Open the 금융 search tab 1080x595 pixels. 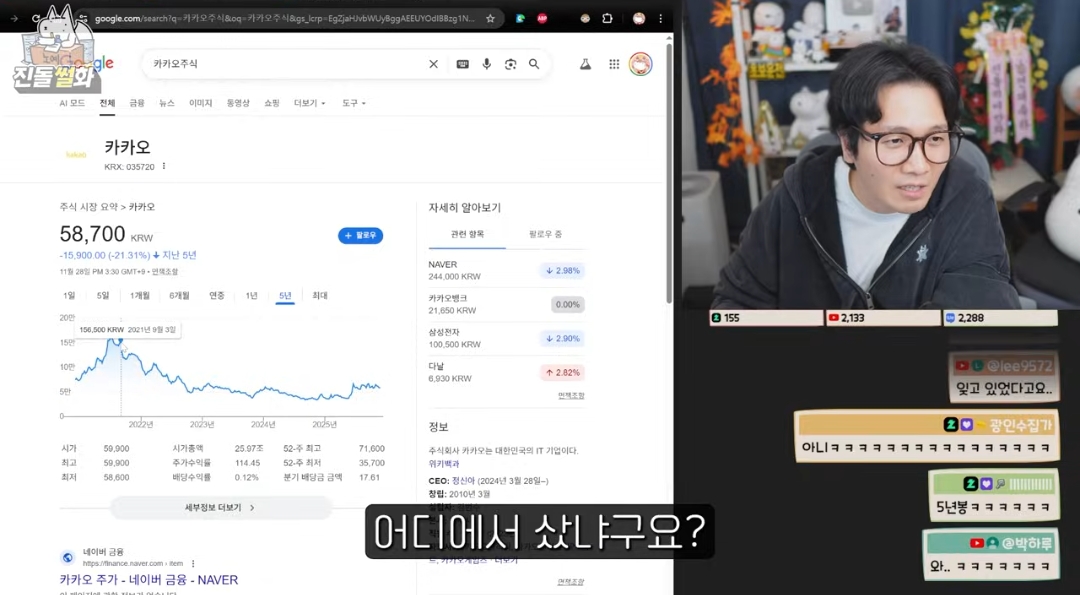(x=137, y=103)
